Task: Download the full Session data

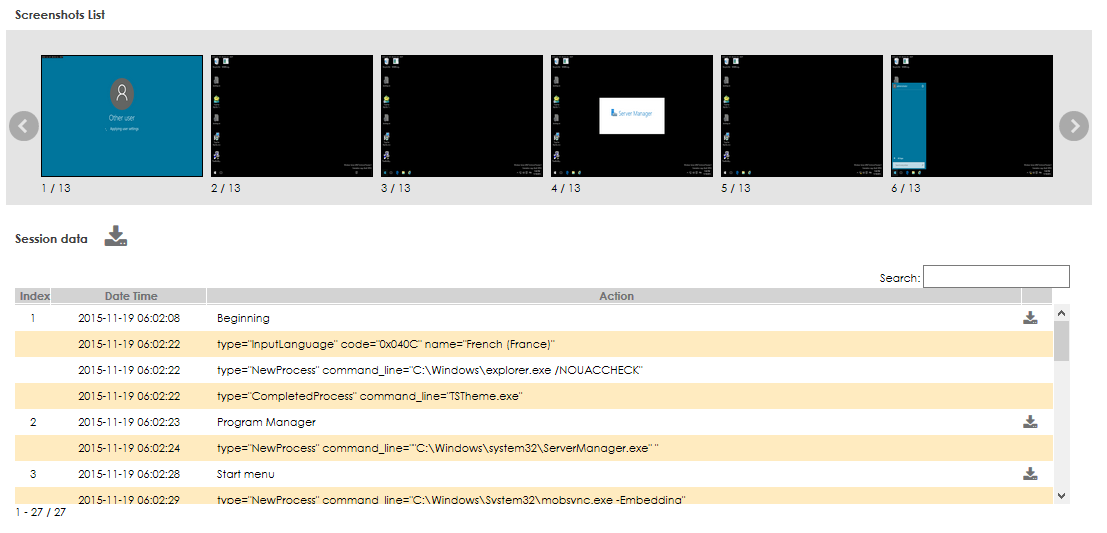Action: [x=116, y=237]
